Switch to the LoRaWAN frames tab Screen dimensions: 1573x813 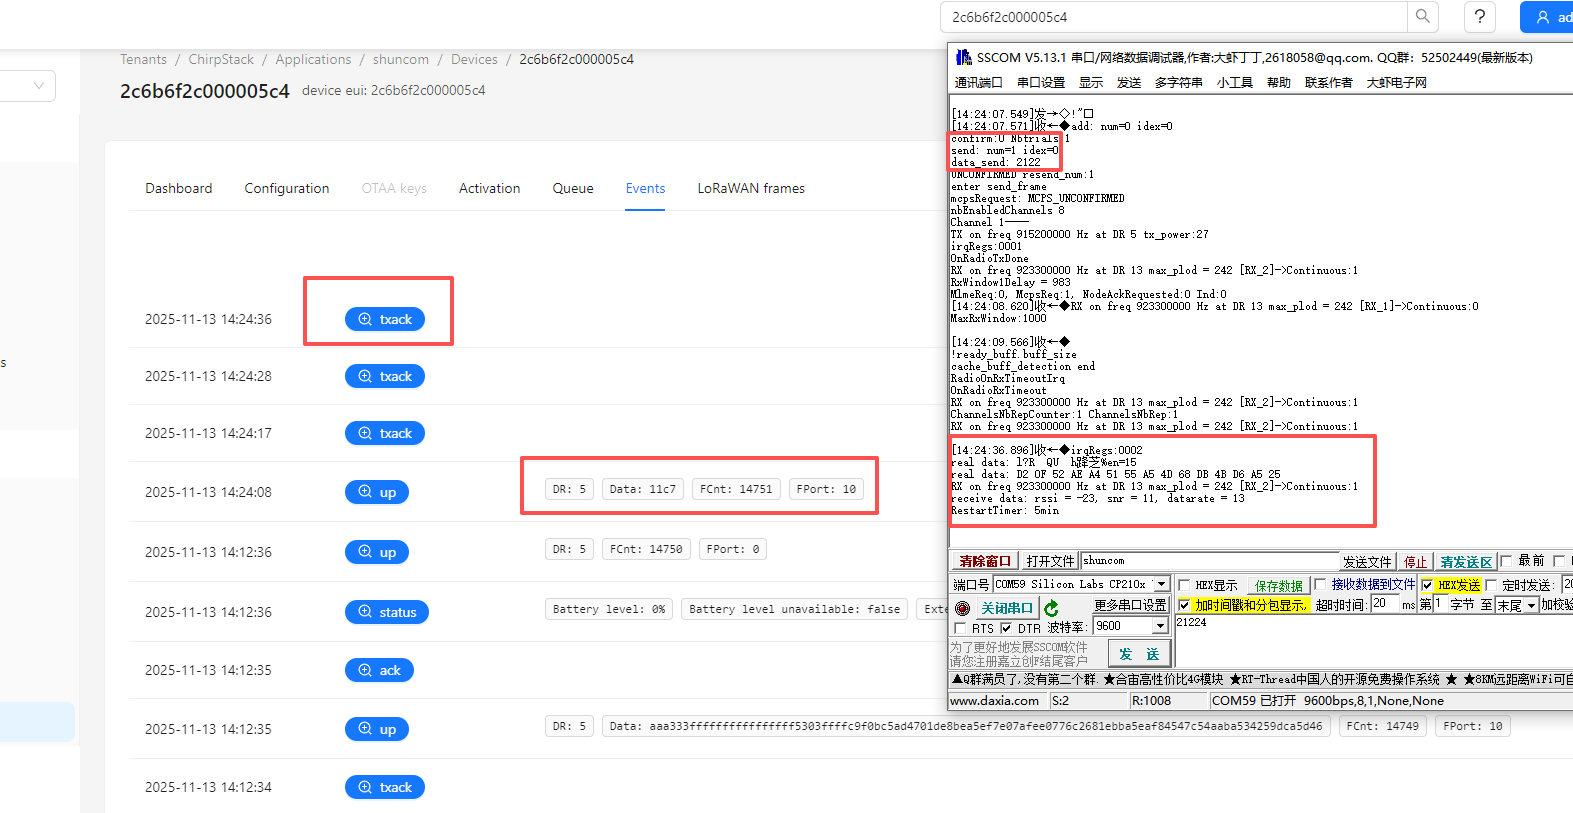click(750, 188)
